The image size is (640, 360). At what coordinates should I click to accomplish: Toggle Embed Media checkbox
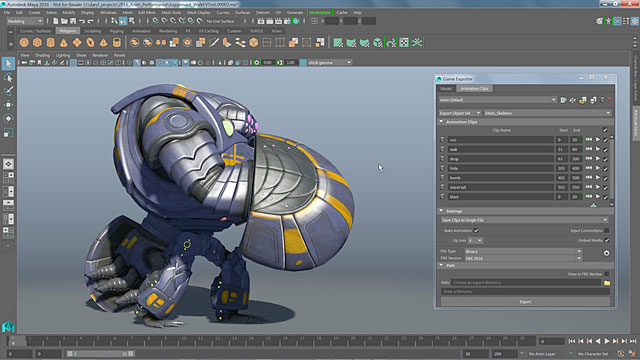pos(607,240)
